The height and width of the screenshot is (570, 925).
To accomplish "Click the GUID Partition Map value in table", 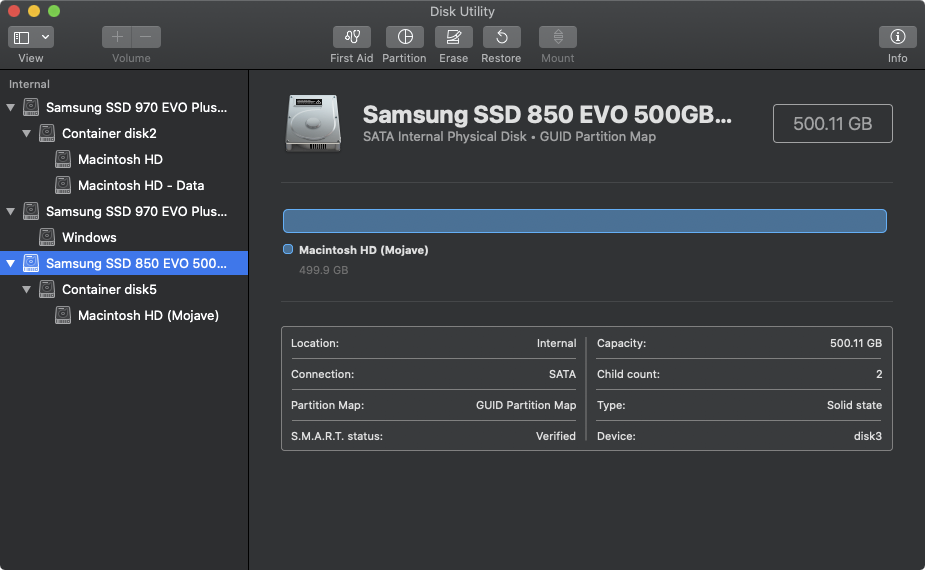I will point(526,405).
